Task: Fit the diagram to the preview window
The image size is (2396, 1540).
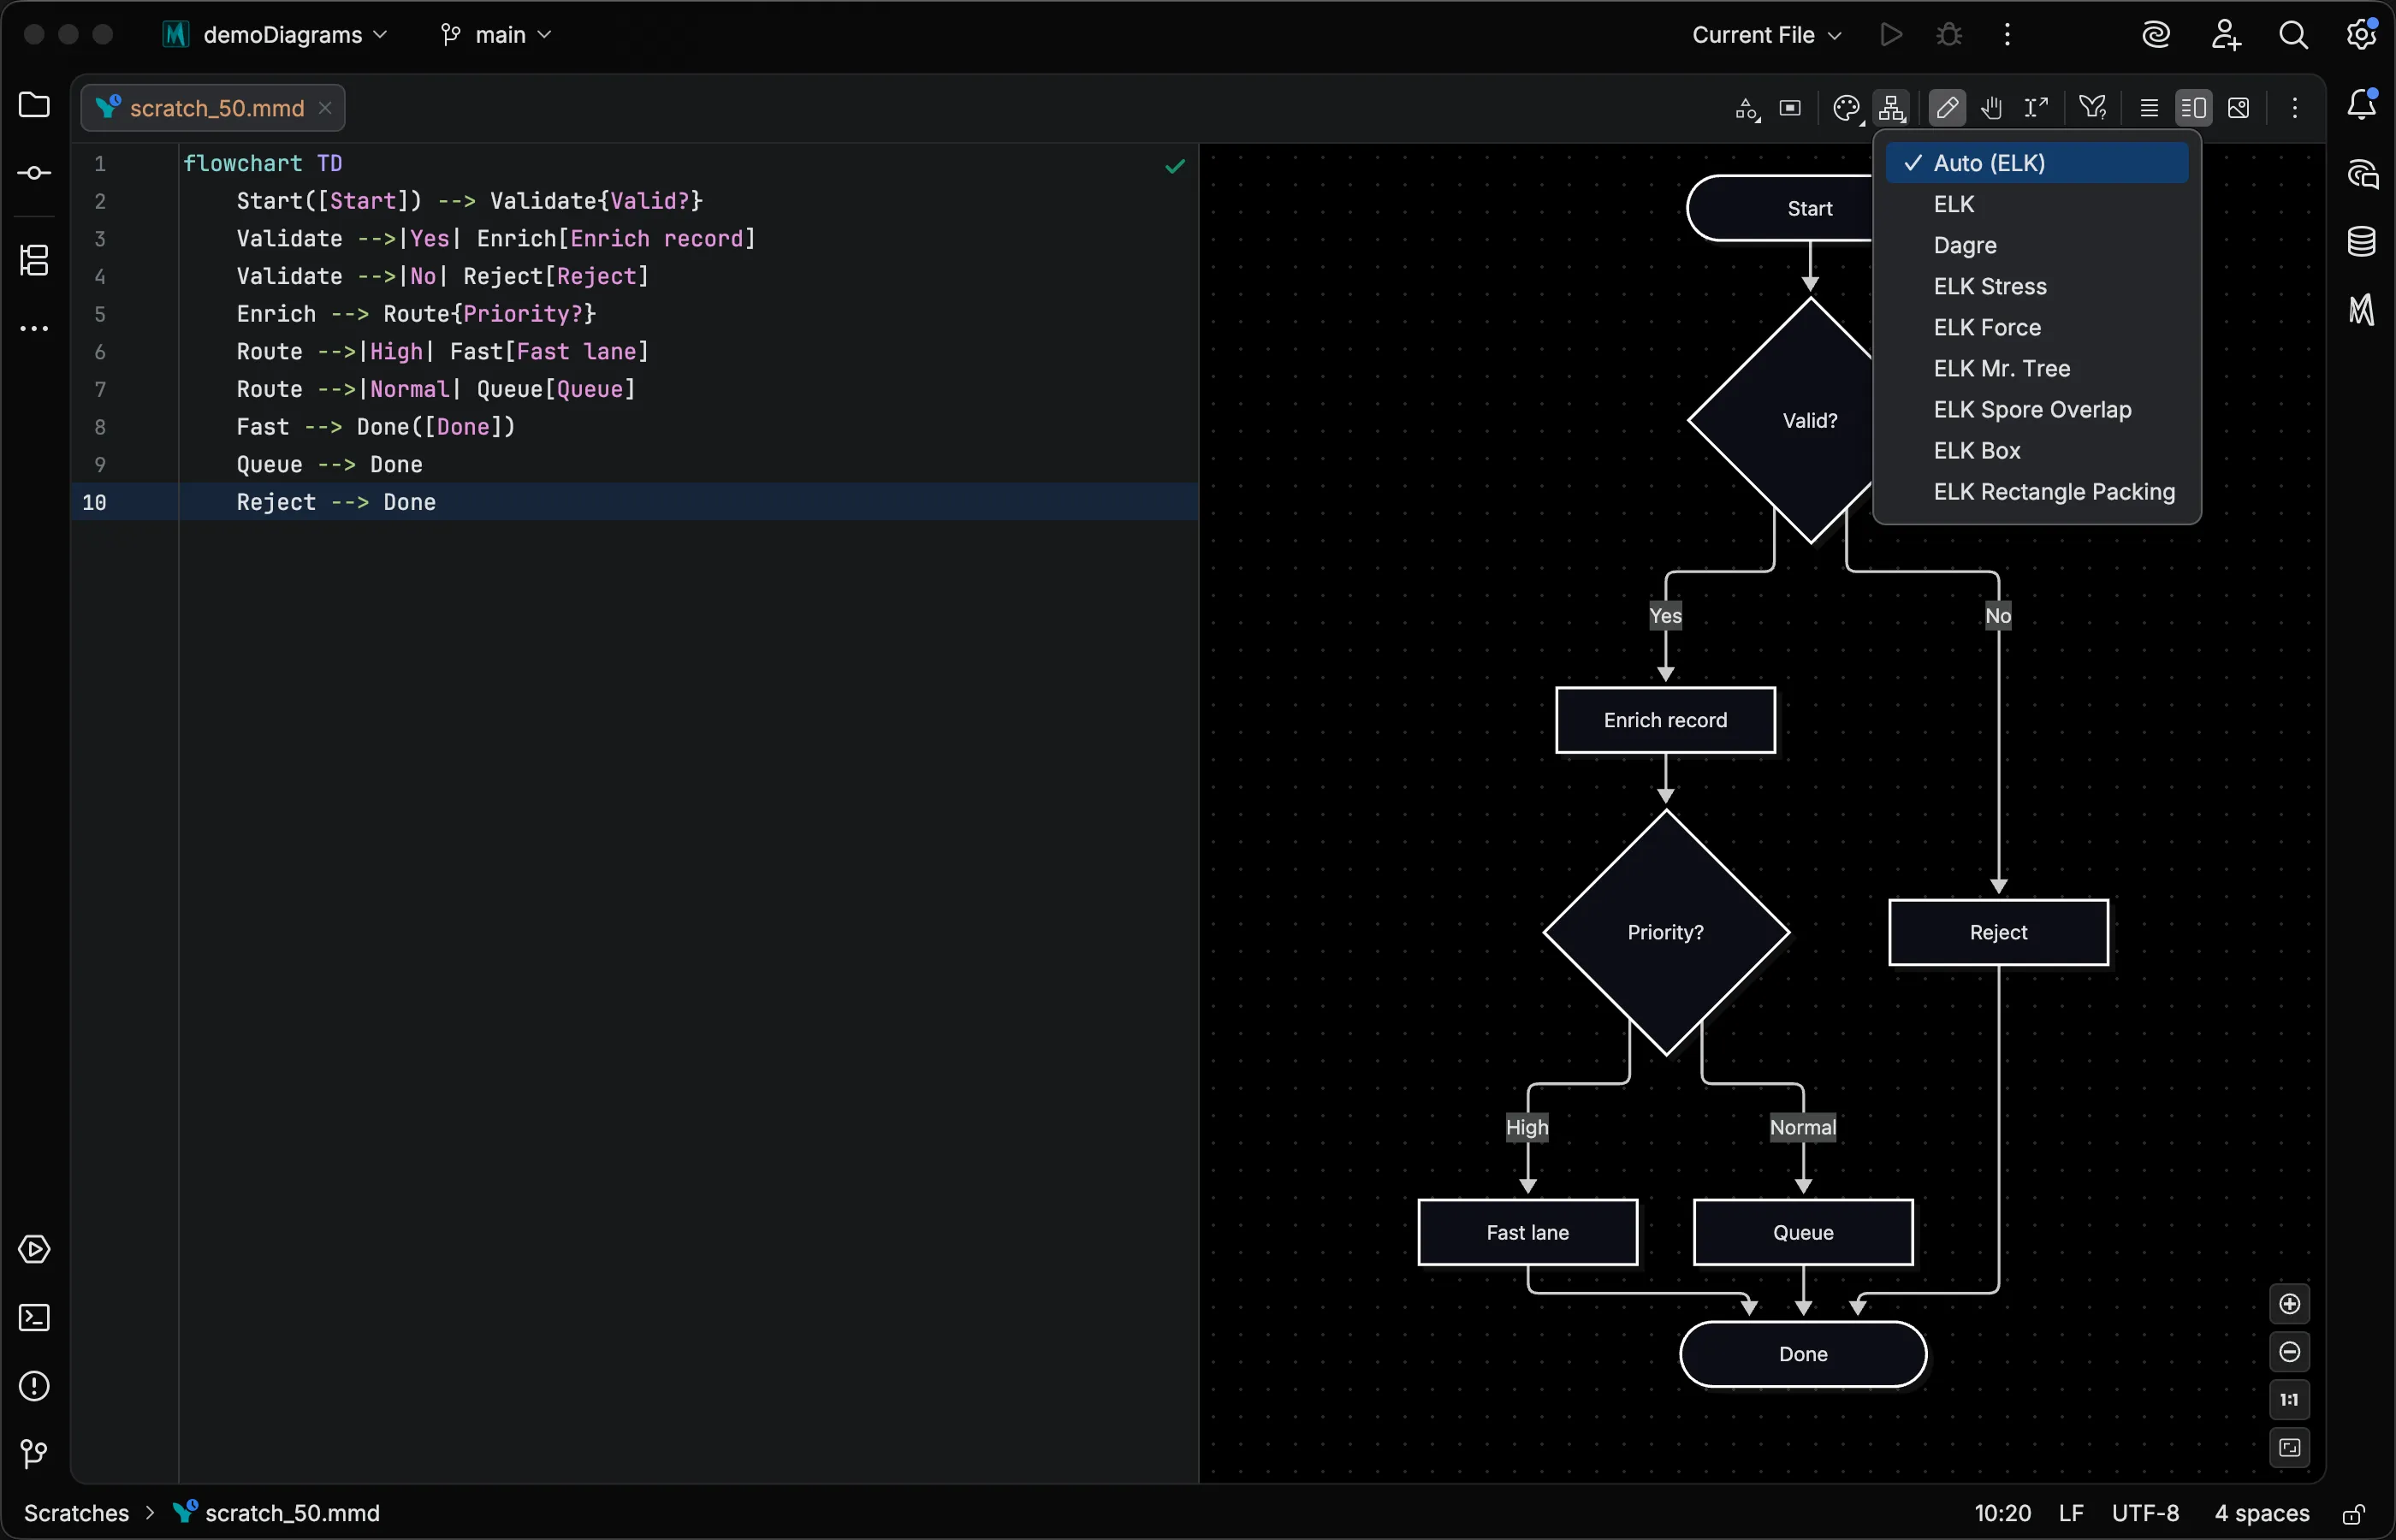Action: (2290, 1448)
